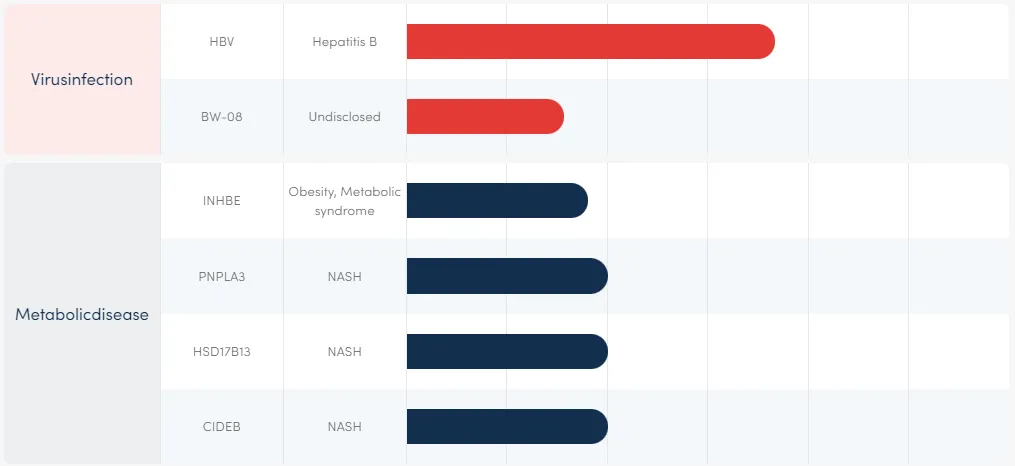Click the Virusinfection category cell
Screen dimensions: 1015x466
(x=82, y=79)
